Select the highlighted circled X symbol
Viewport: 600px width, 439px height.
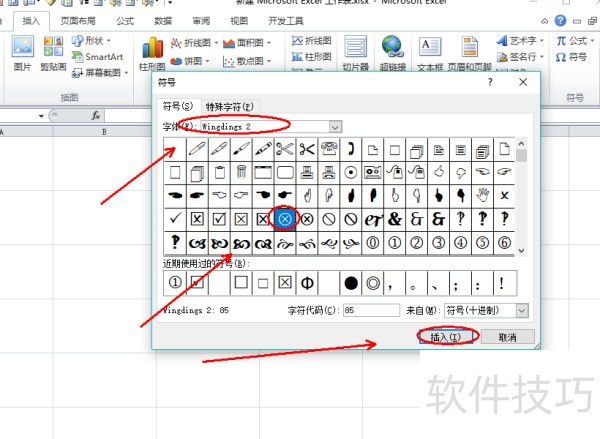pos(284,218)
